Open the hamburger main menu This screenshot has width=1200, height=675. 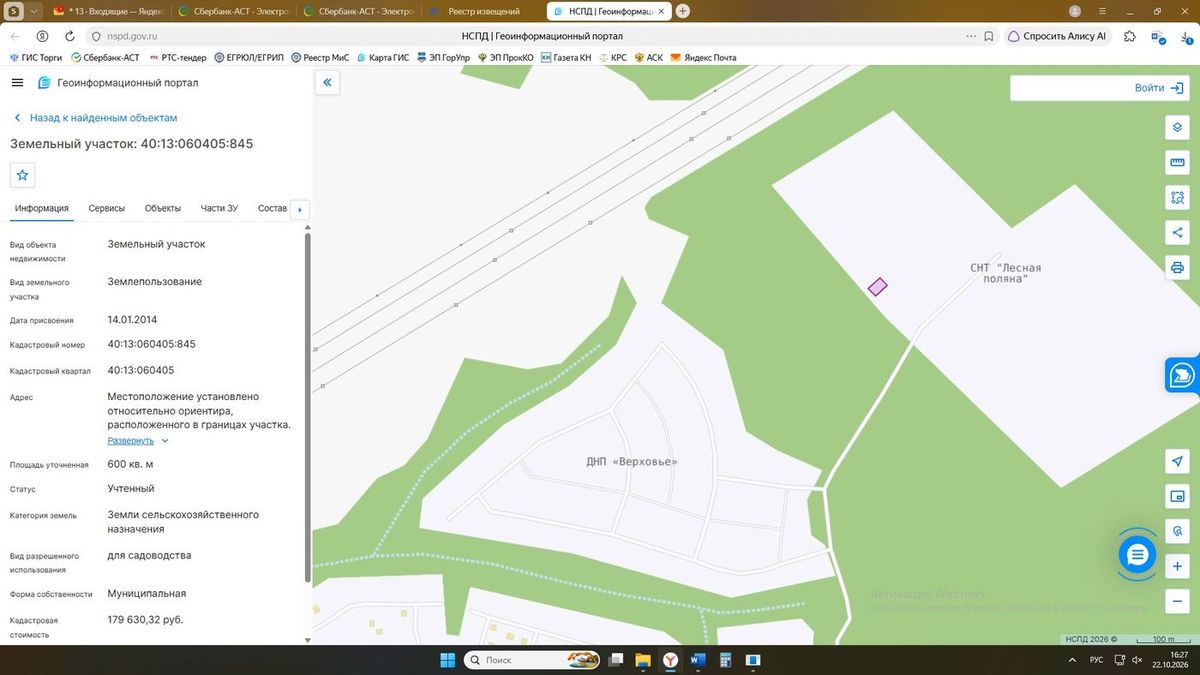[17, 83]
